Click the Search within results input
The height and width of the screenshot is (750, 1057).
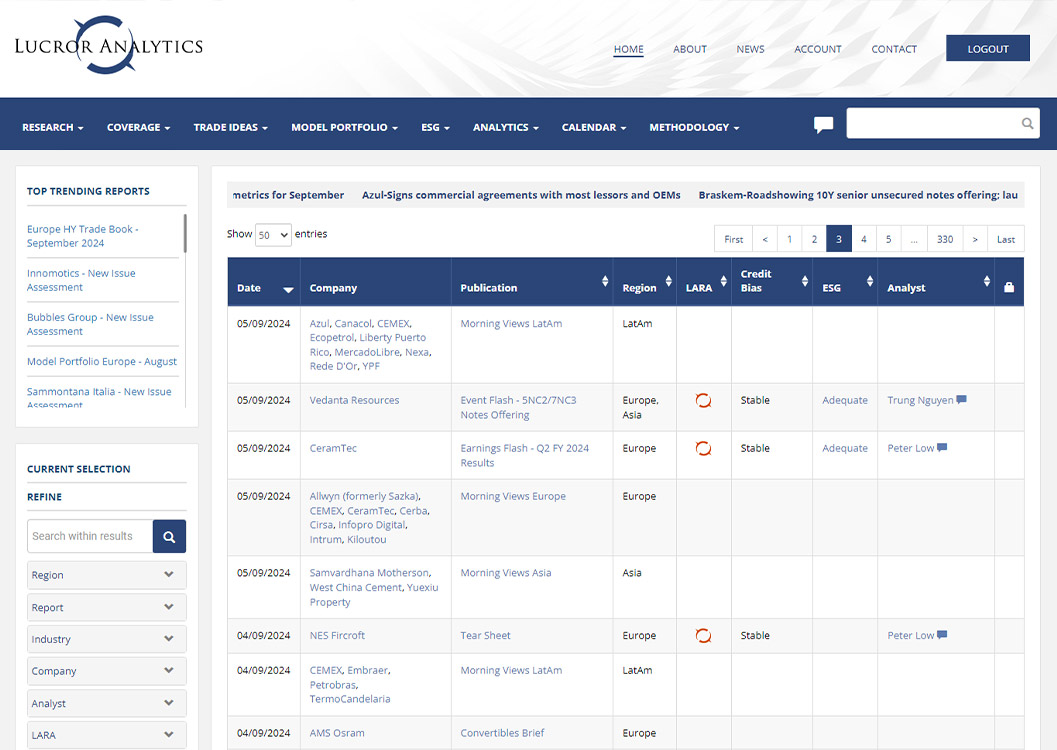[90, 536]
